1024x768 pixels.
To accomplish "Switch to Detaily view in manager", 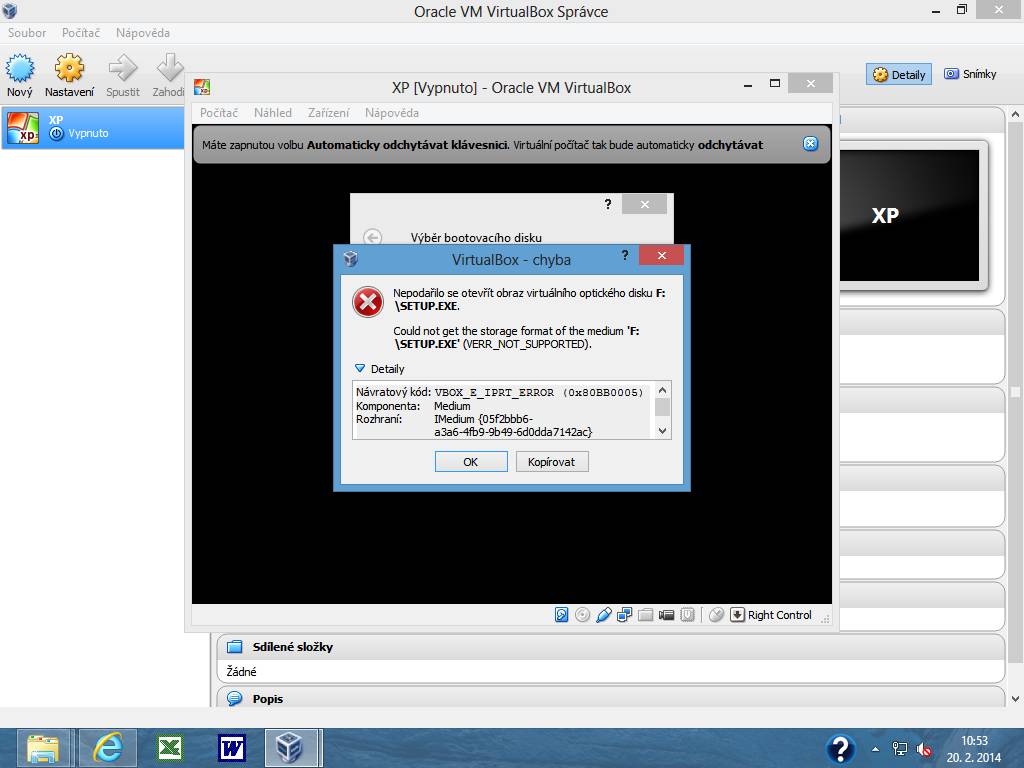I will tap(899, 74).
